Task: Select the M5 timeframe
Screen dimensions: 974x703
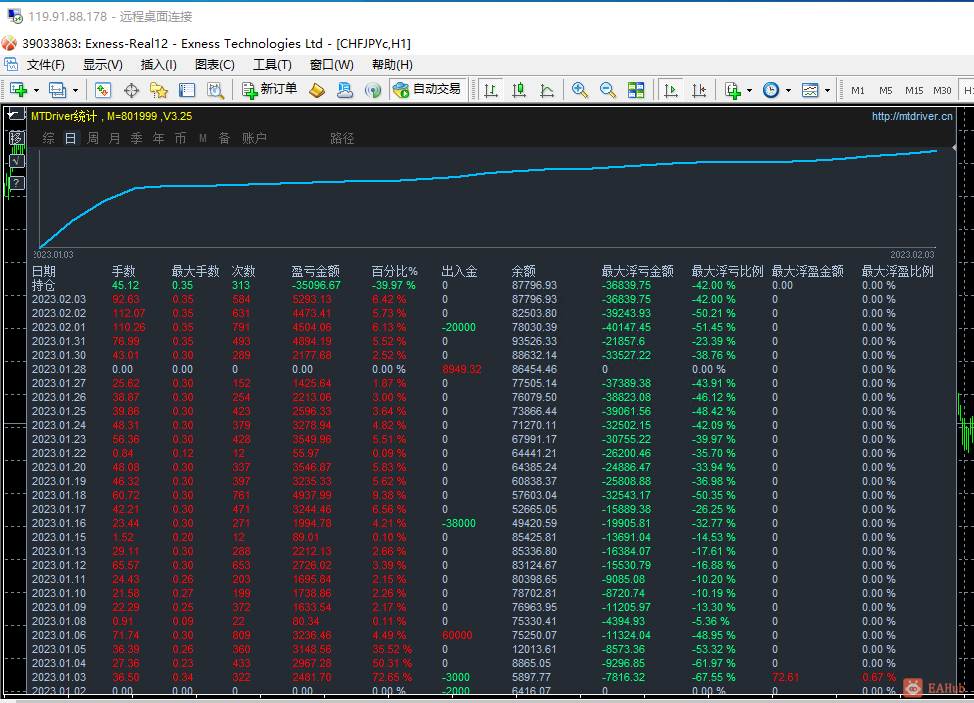Action: (885, 90)
